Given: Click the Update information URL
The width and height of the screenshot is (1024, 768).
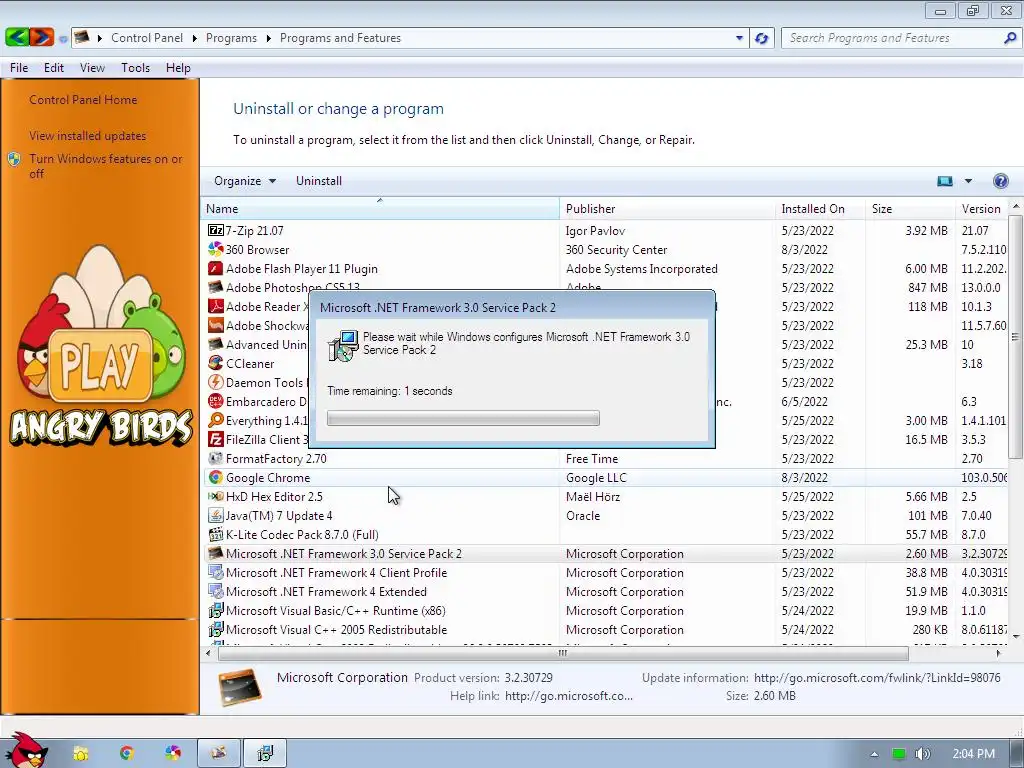Looking at the screenshot, I should click(x=877, y=677).
